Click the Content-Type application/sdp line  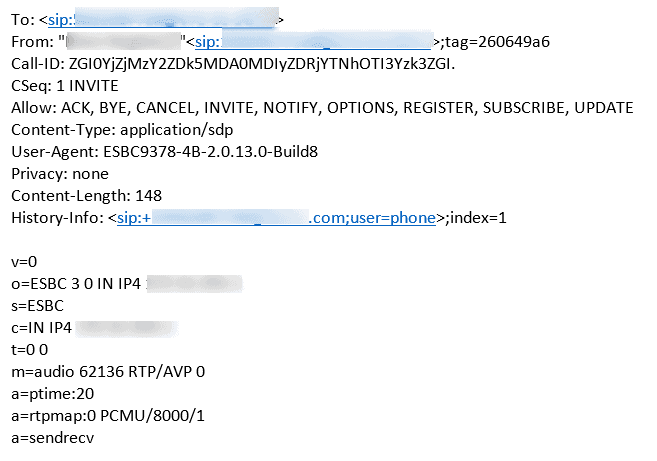tap(122, 130)
